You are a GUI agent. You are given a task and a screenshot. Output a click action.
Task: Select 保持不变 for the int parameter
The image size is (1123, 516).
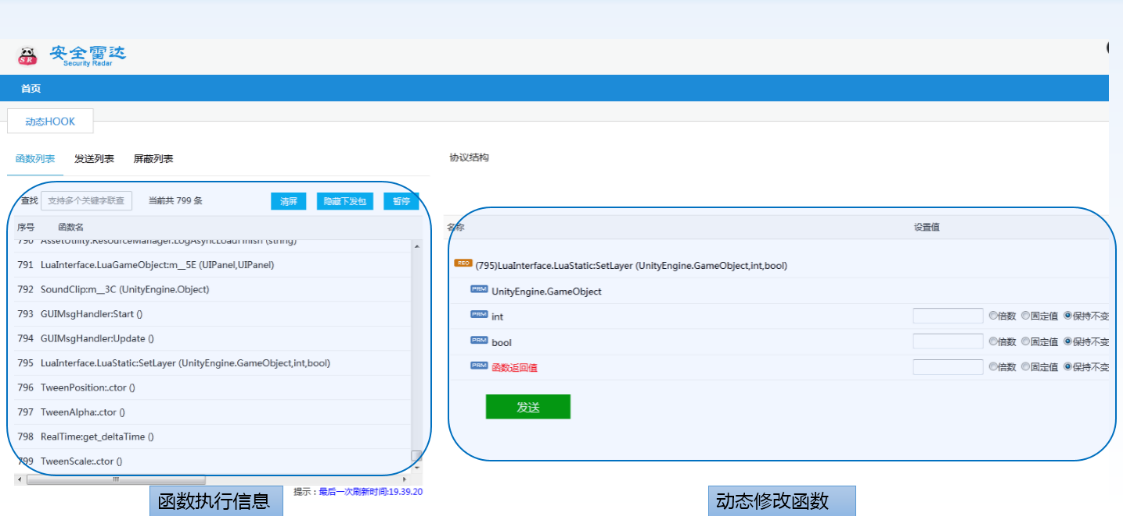point(1068,315)
